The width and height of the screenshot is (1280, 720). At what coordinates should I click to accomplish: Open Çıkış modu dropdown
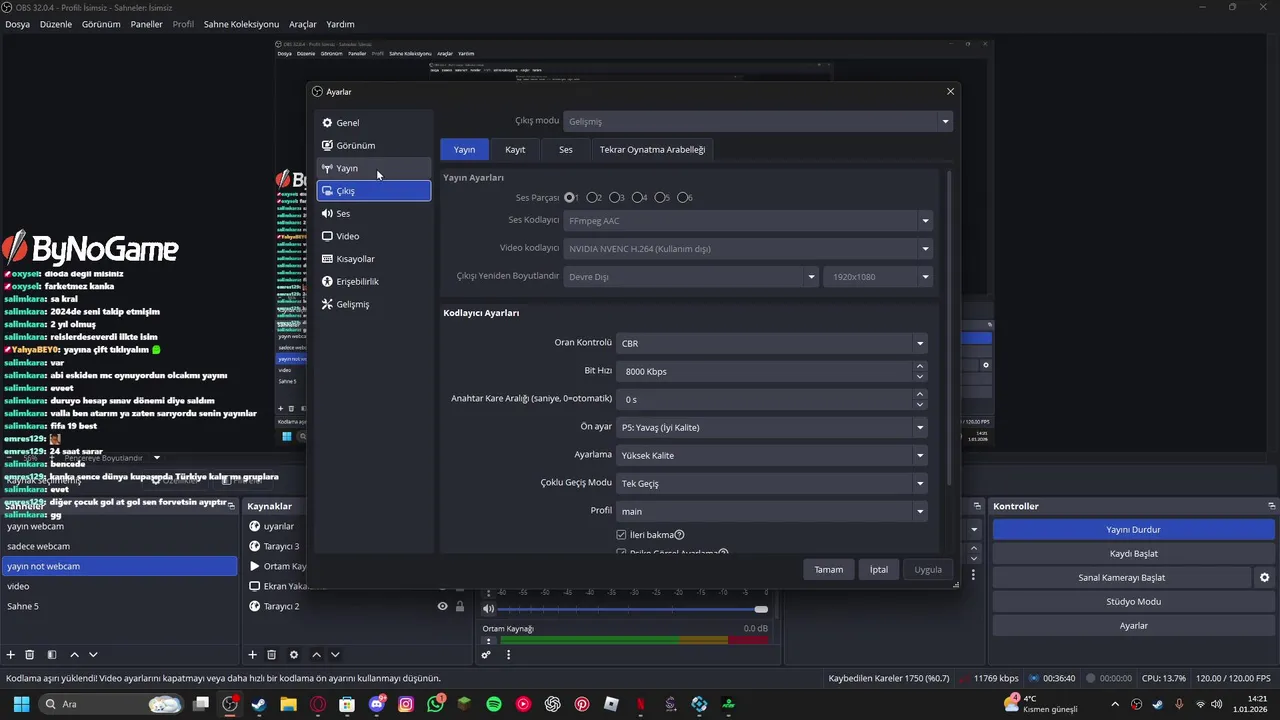pyautogui.click(x=758, y=121)
